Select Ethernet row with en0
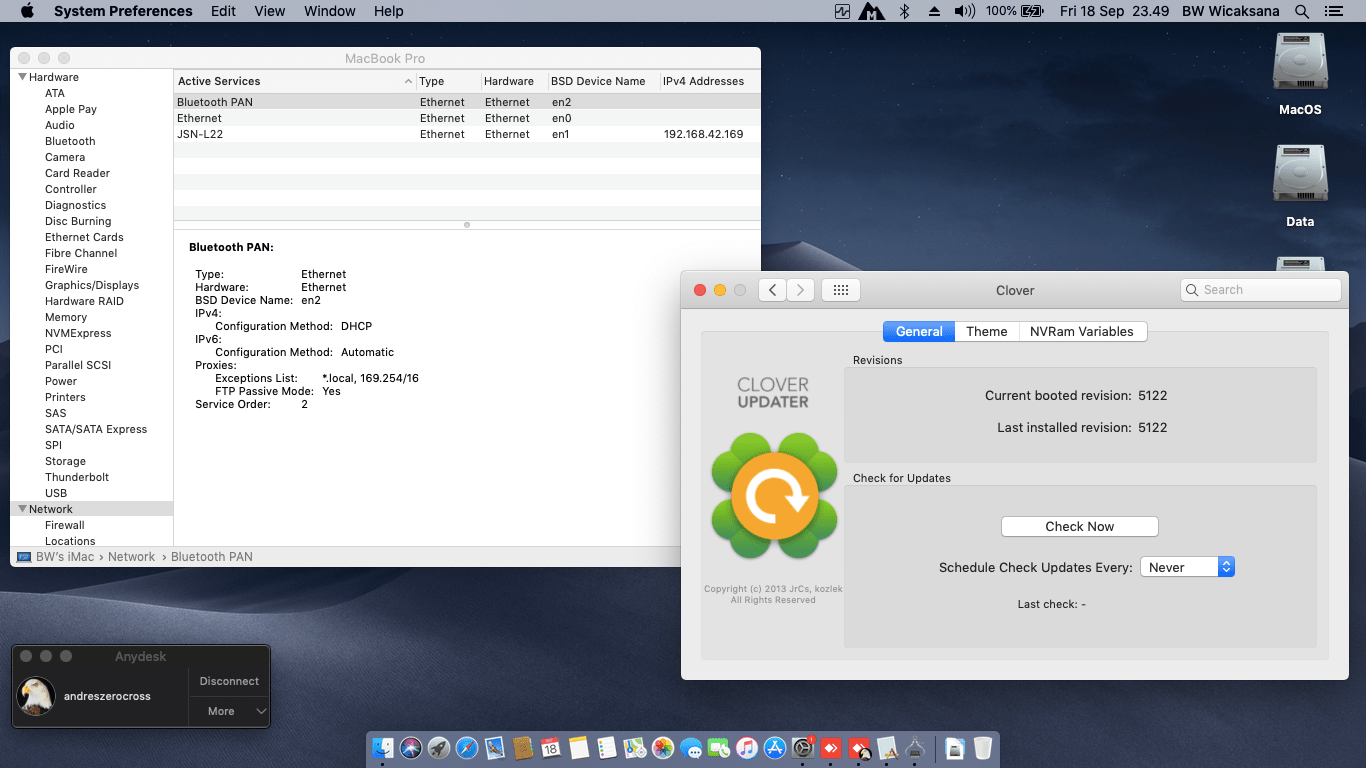 pyautogui.click(x=467, y=118)
